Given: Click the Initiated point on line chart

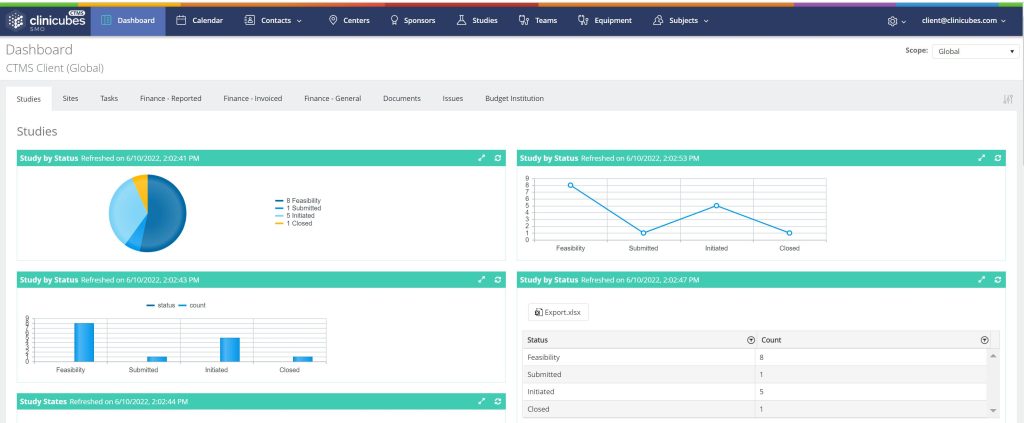Looking at the screenshot, I should tap(716, 206).
